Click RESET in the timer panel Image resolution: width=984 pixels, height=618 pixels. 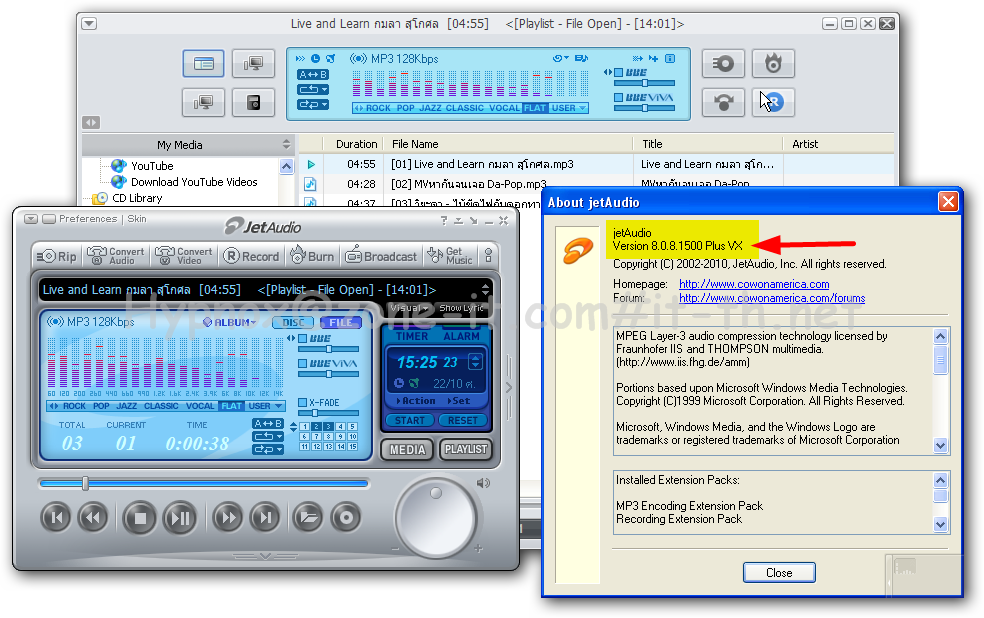pos(463,420)
